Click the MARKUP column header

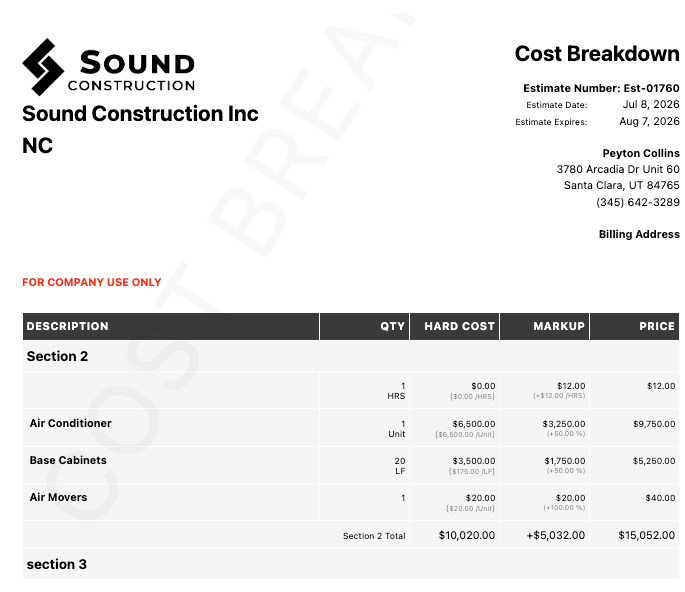coord(558,326)
